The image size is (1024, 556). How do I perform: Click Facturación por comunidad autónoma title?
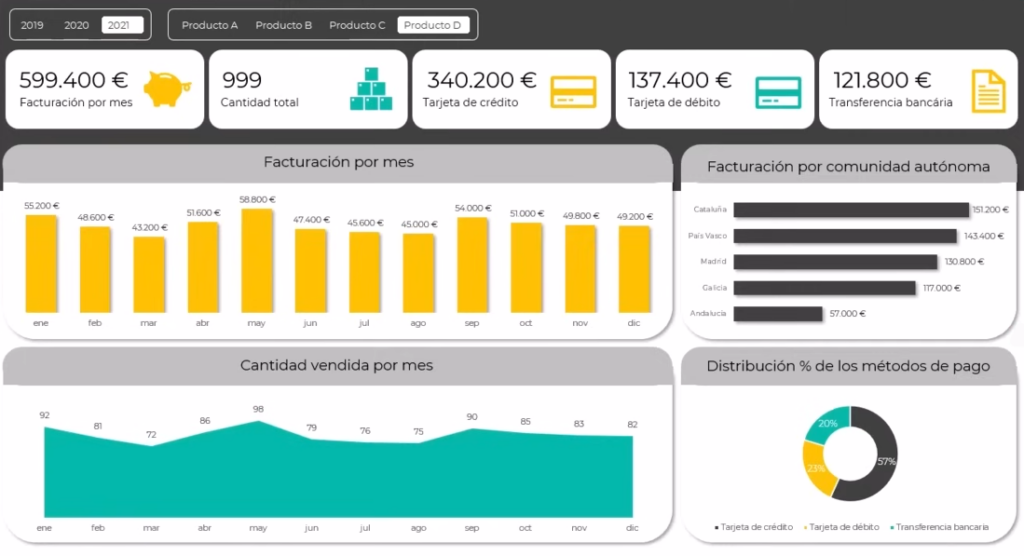click(848, 167)
